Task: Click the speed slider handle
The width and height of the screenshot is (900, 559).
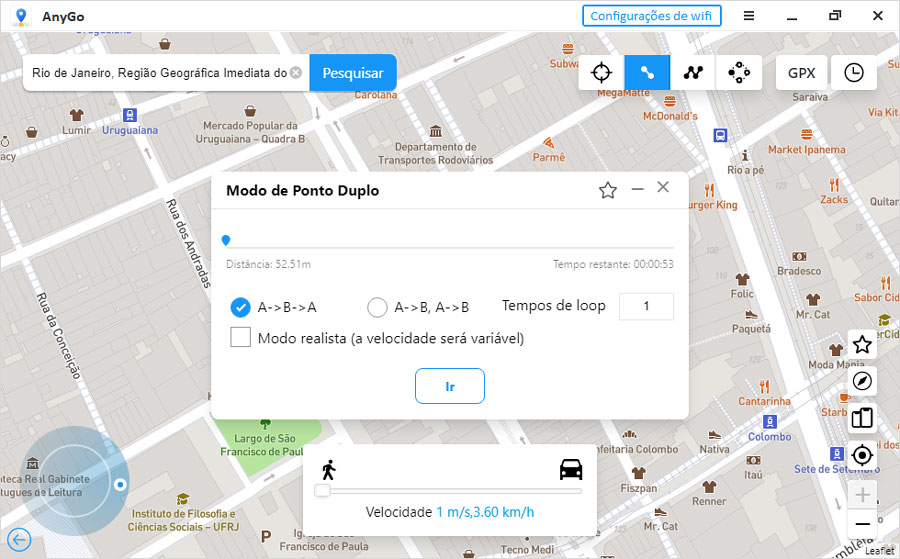Action: [323, 491]
